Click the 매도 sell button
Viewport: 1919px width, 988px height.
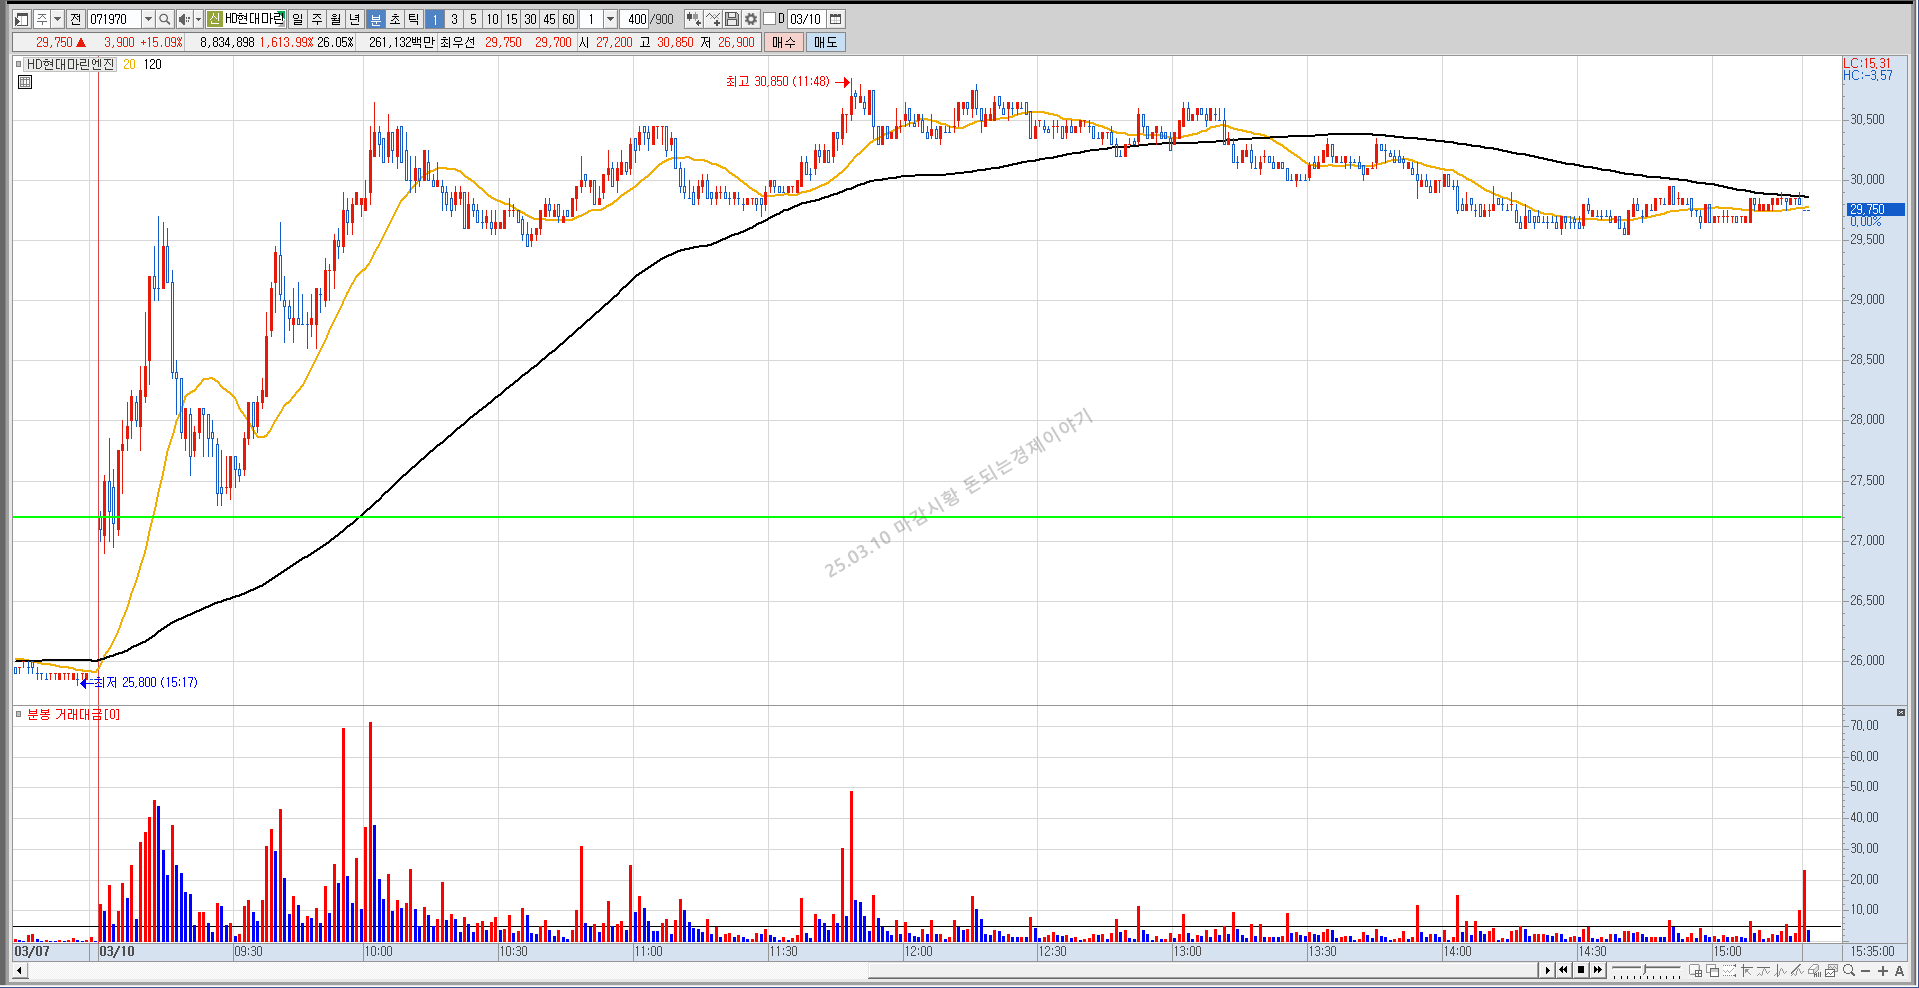tap(825, 42)
